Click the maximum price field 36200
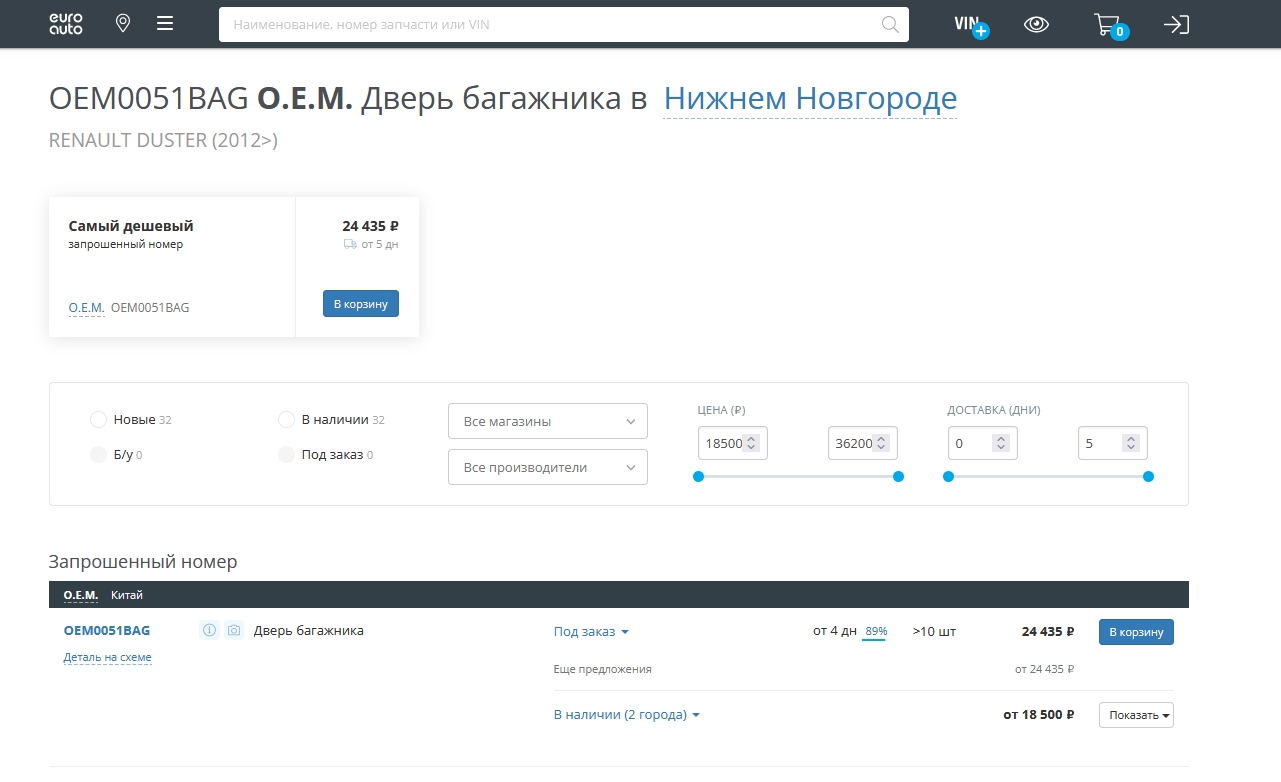1281x782 pixels. tap(863, 443)
